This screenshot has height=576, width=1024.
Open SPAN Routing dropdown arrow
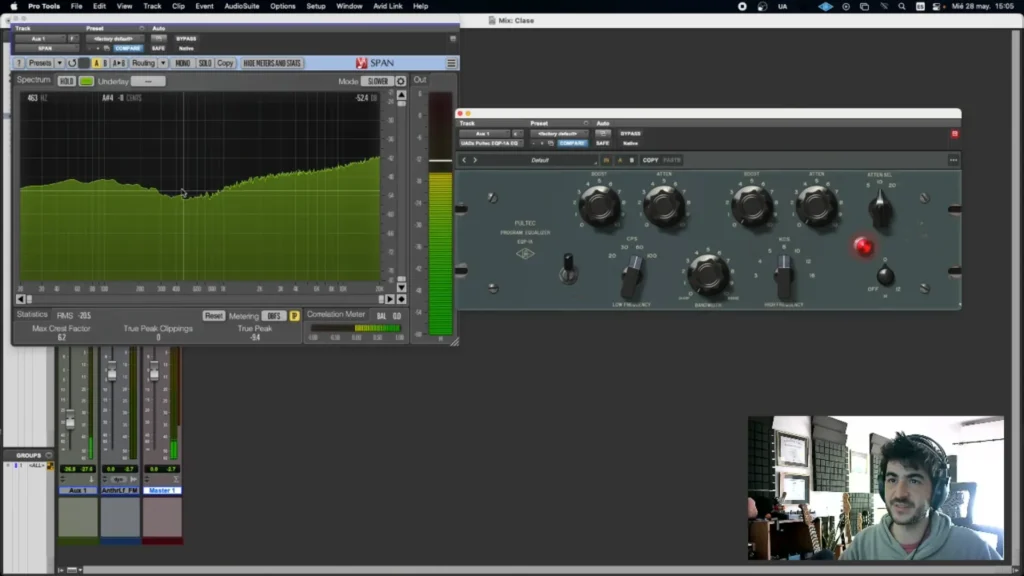click(163, 63)
